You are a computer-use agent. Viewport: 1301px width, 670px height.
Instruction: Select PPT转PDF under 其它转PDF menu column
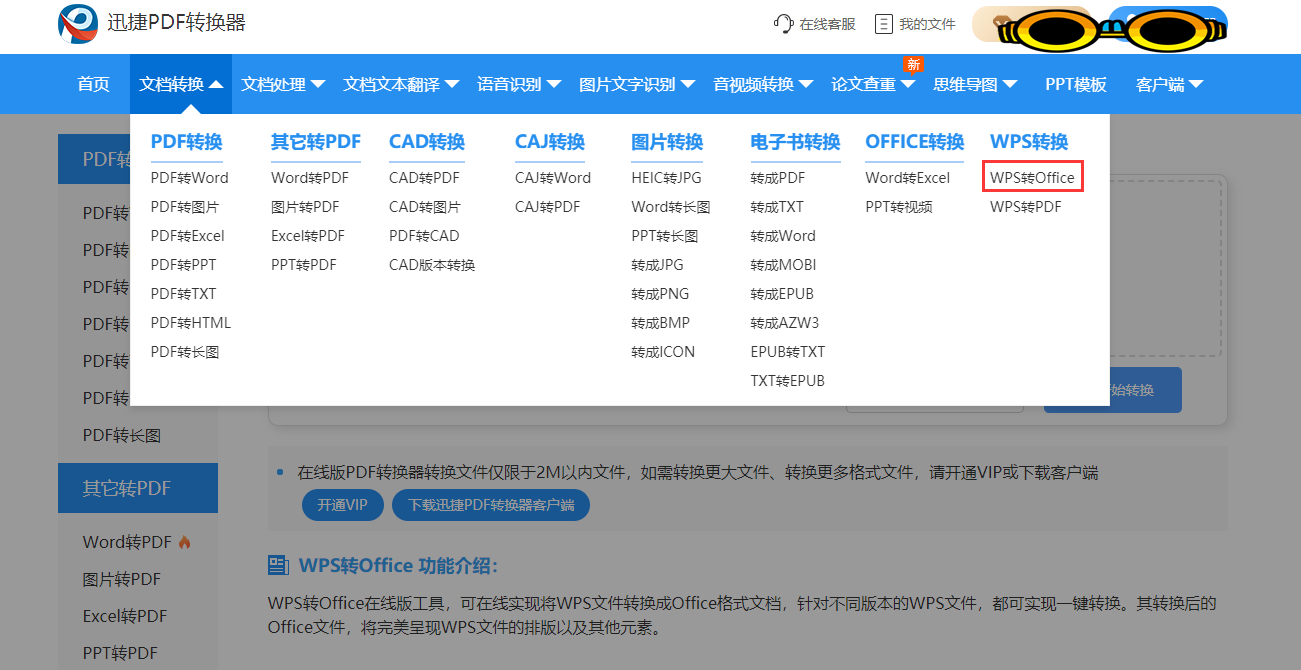[x=304, y=265]
